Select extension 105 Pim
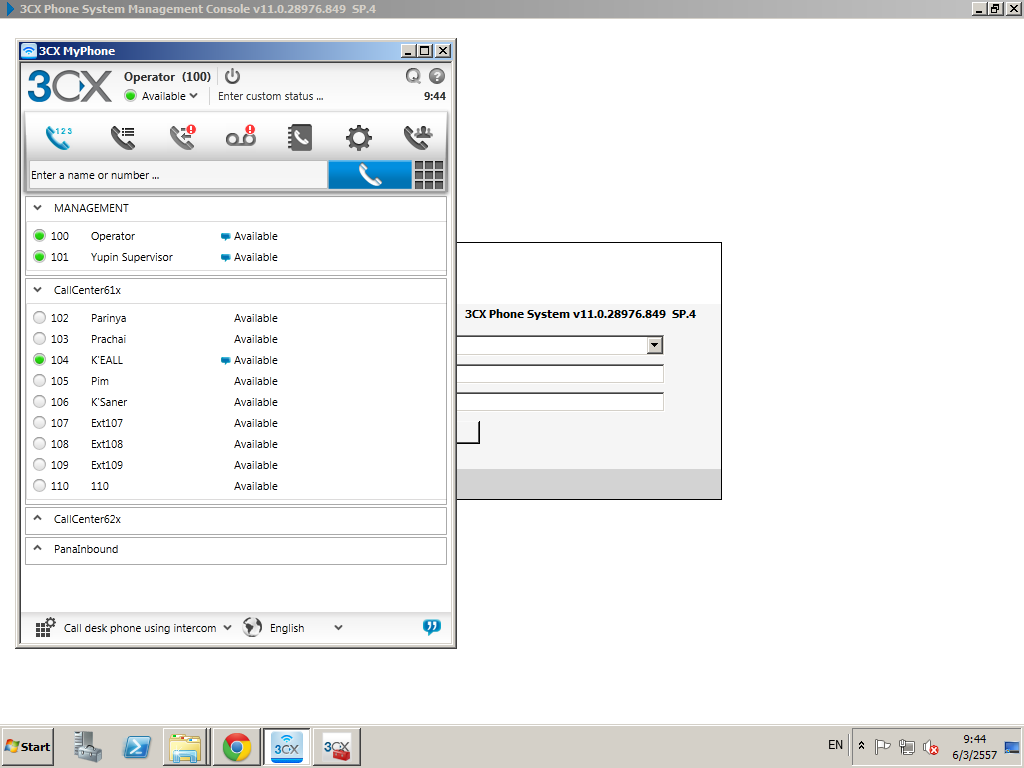1024x768 pixels. 236,381
